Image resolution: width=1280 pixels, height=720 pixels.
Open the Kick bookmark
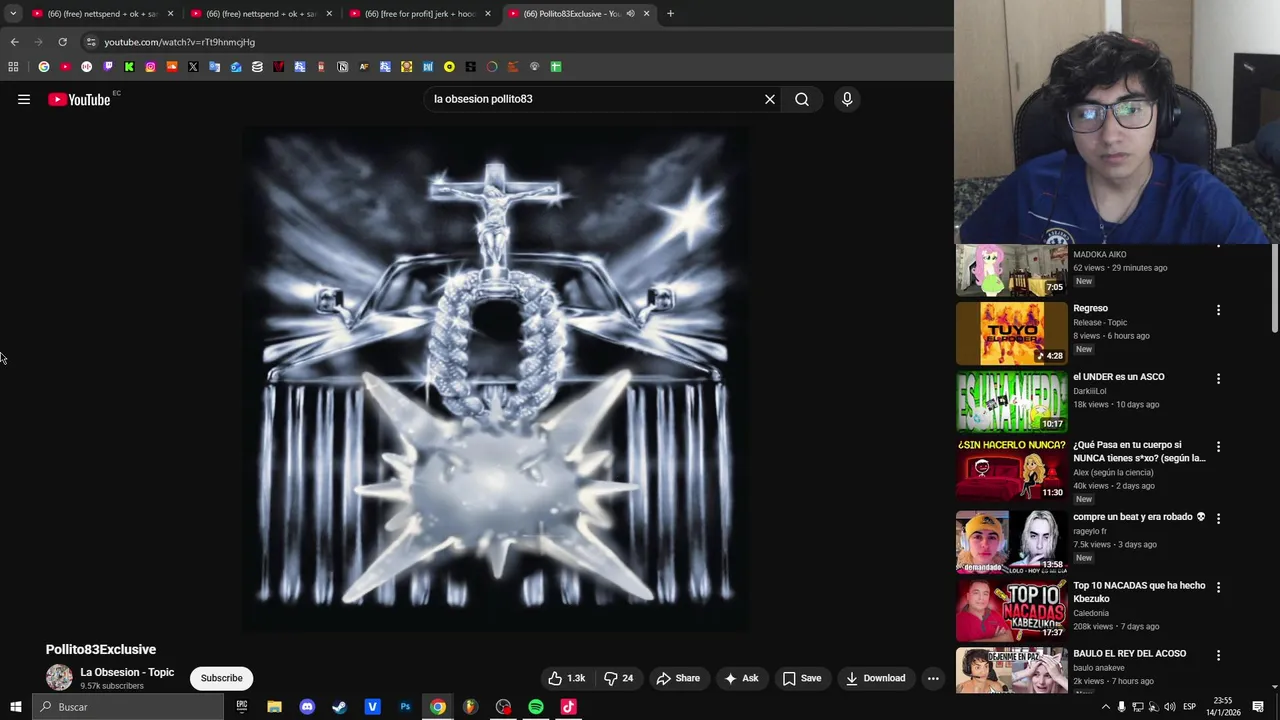129,67
